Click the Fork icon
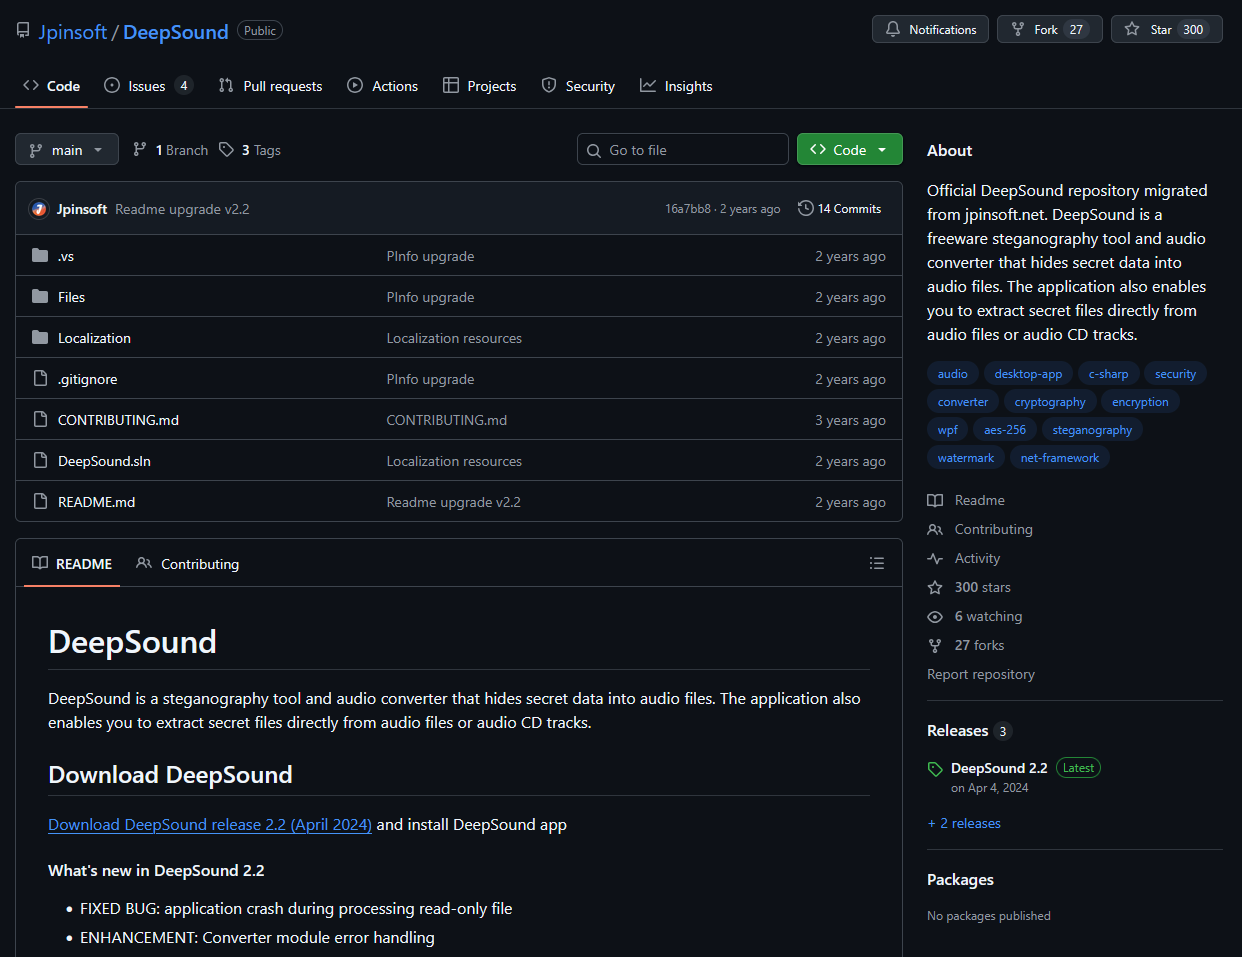Image resolution: width=1242 pixels, height=957 pixels. 1018,29
